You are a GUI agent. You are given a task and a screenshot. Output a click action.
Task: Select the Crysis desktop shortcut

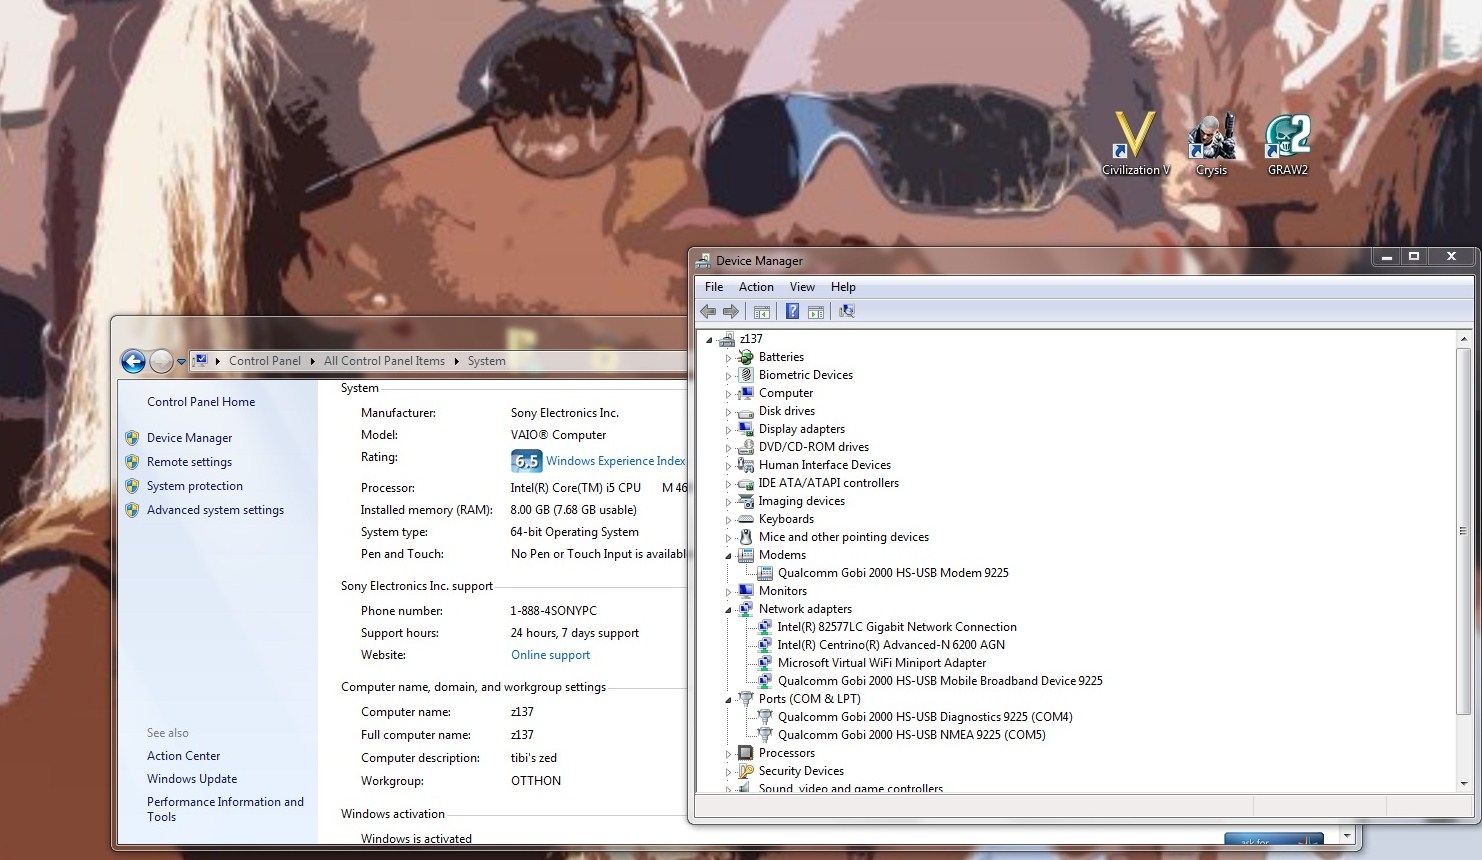coord(1212,144)
